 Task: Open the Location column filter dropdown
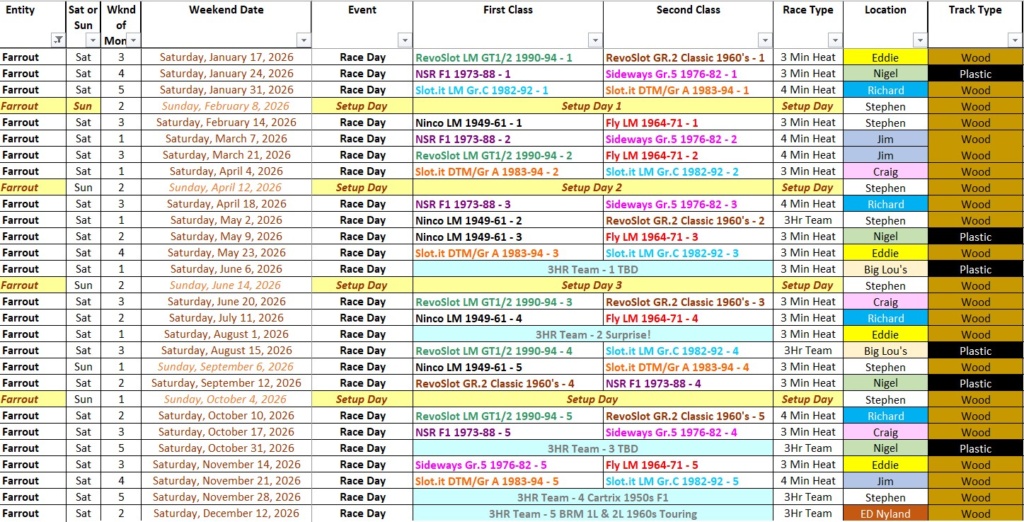coord(919,41)
